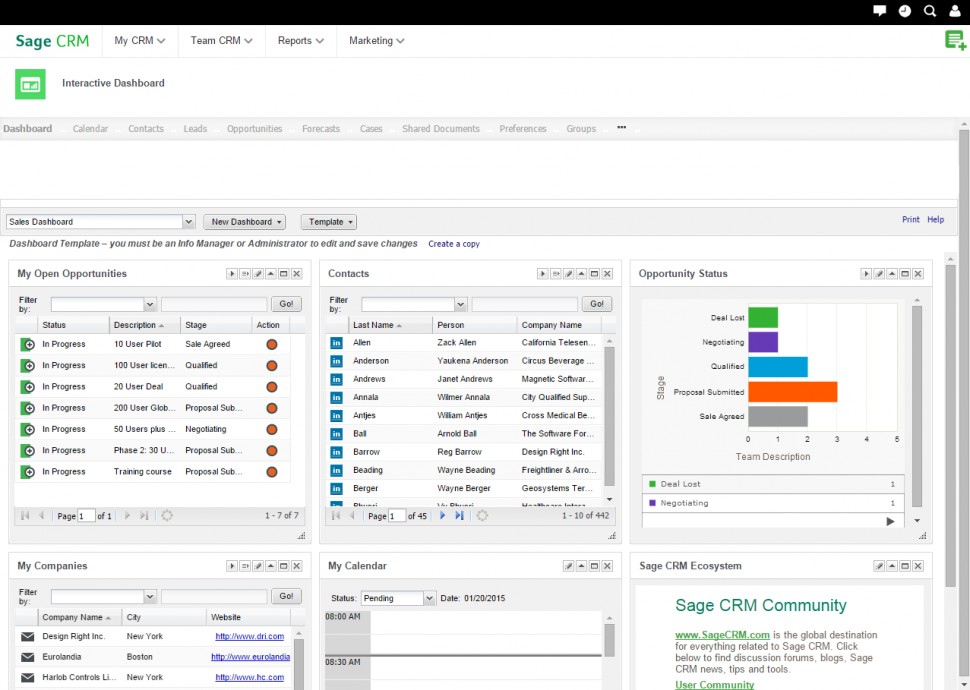Open the New Dashboard dropdown
The width and height of the screenshot is (970, 690).
tap(243, 221)
